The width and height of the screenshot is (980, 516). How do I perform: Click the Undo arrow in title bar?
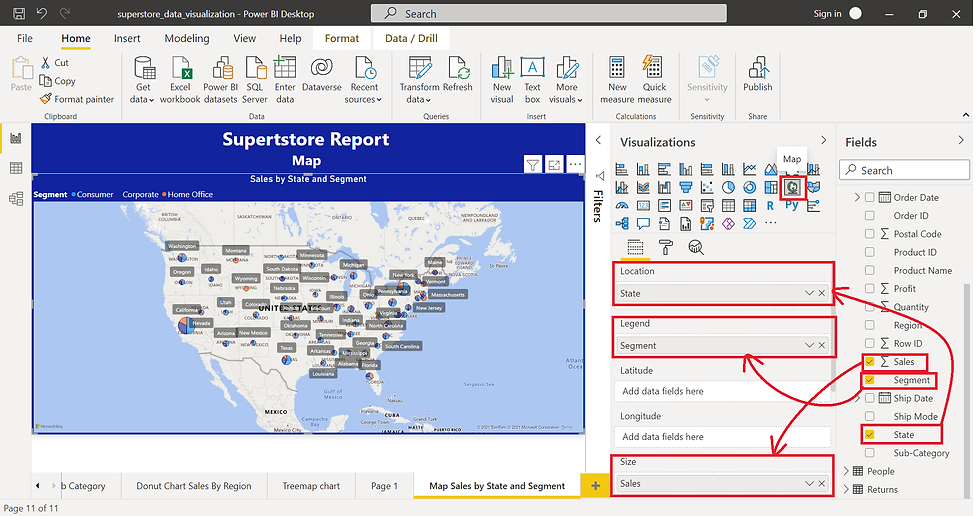tap(42, 13)
